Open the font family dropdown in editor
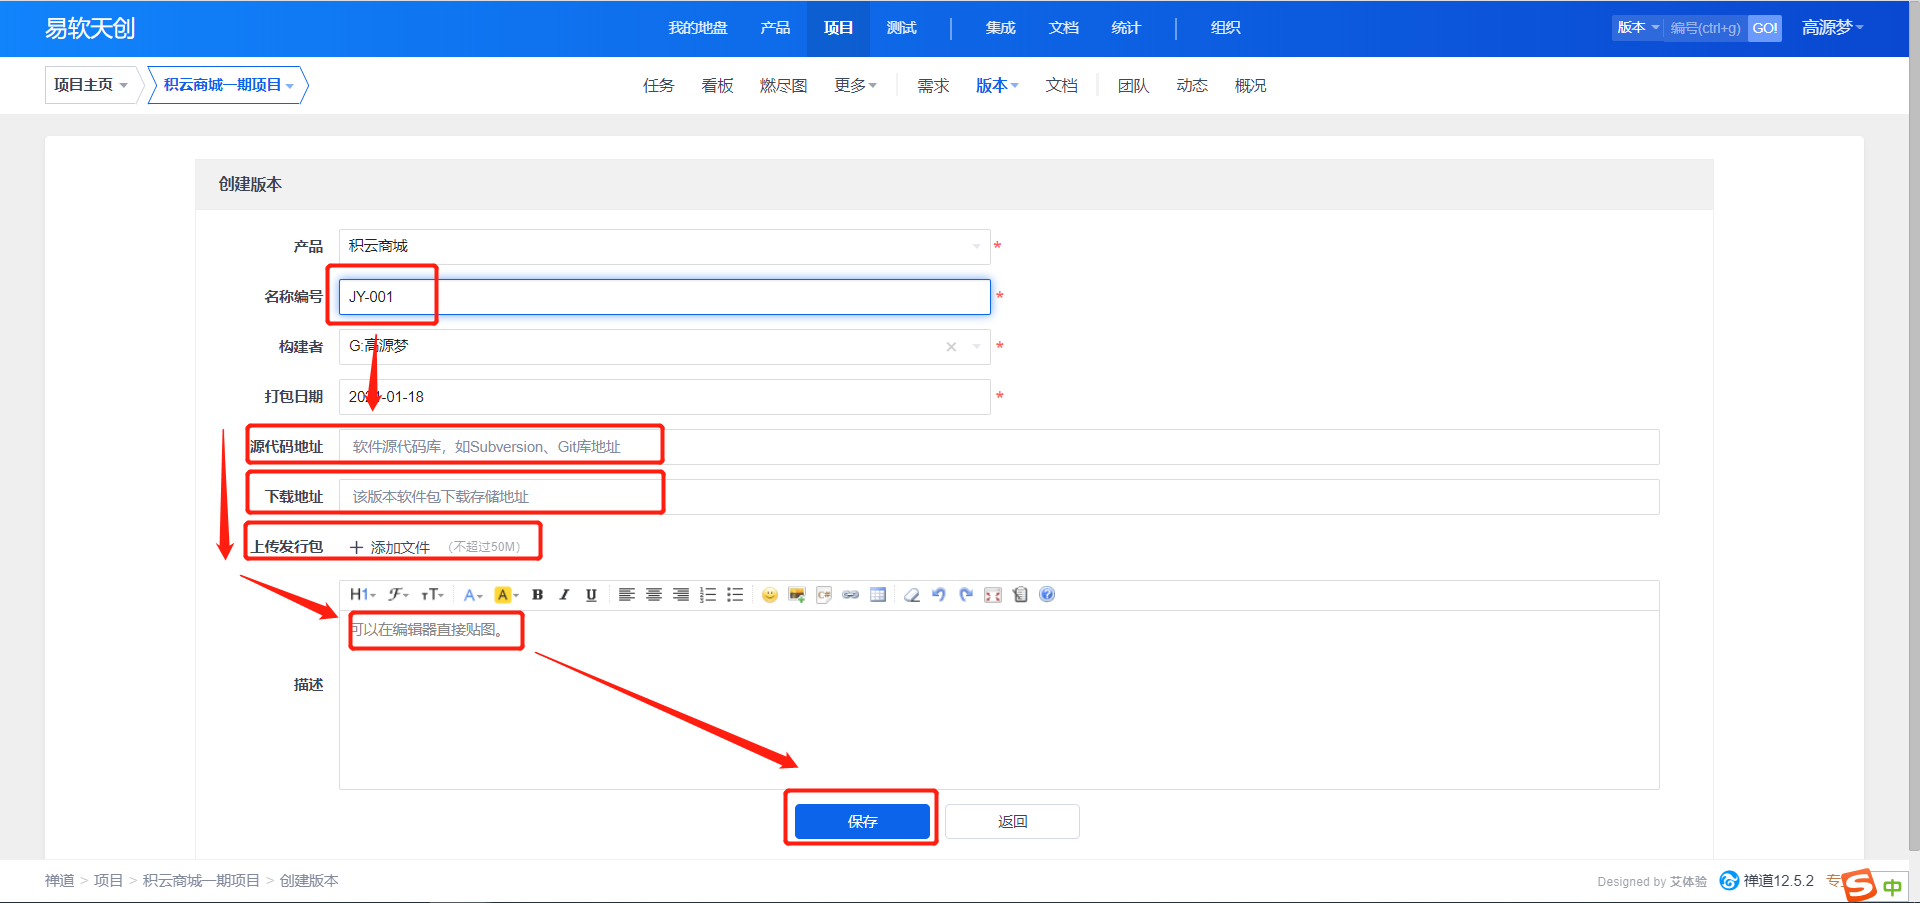This screenshot has height=903, width=1920. click(x=398, y=595)
